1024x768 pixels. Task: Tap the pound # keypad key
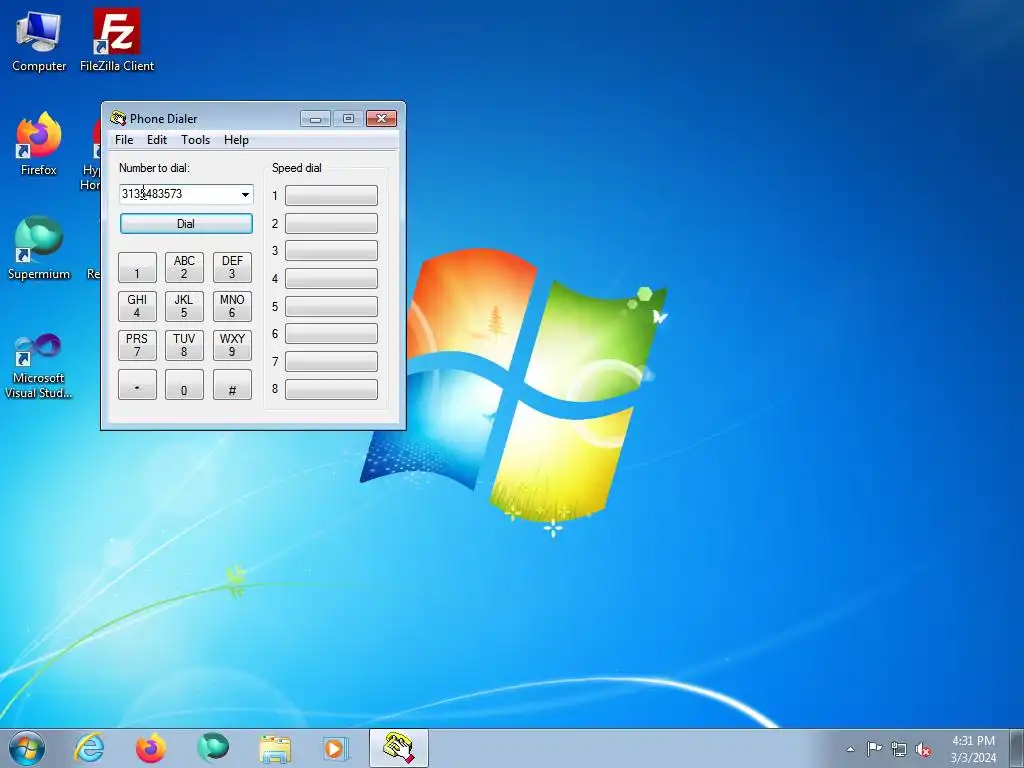click(x=232, y=385)
